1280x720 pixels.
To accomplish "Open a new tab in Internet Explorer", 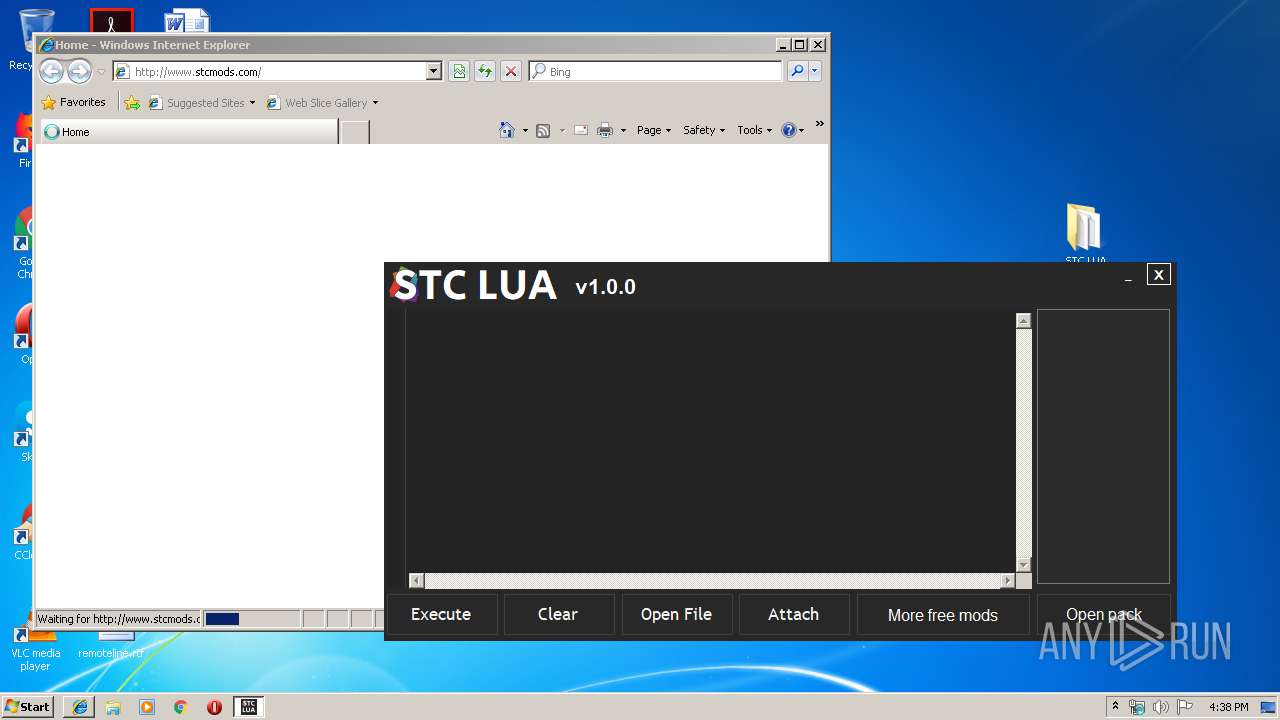I will pyautogui.click(x=355, y=132).
